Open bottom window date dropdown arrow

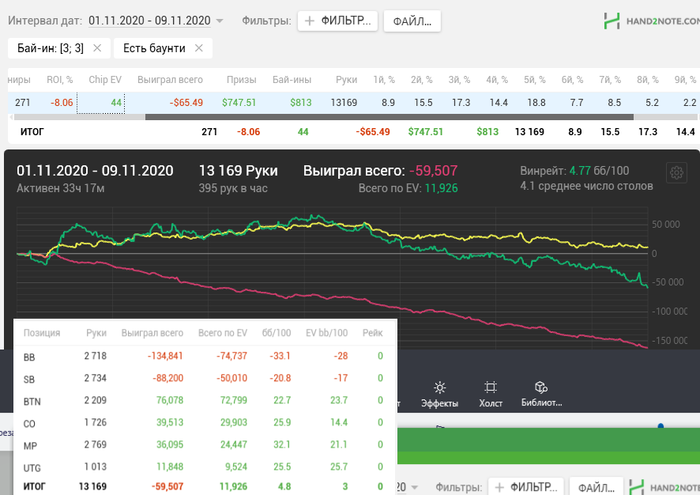414,487
